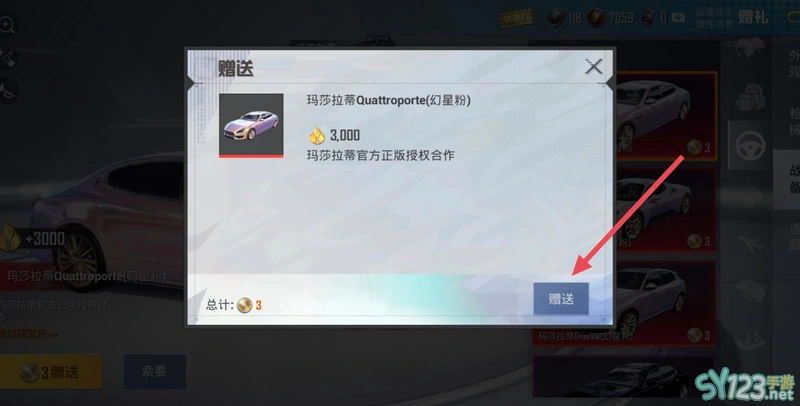
Task: Click the horn icon on left edge
Action: tap(7, 90)
